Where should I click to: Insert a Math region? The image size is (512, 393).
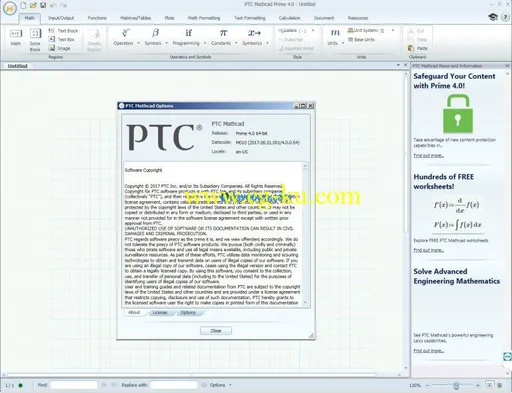pos(16,37)
